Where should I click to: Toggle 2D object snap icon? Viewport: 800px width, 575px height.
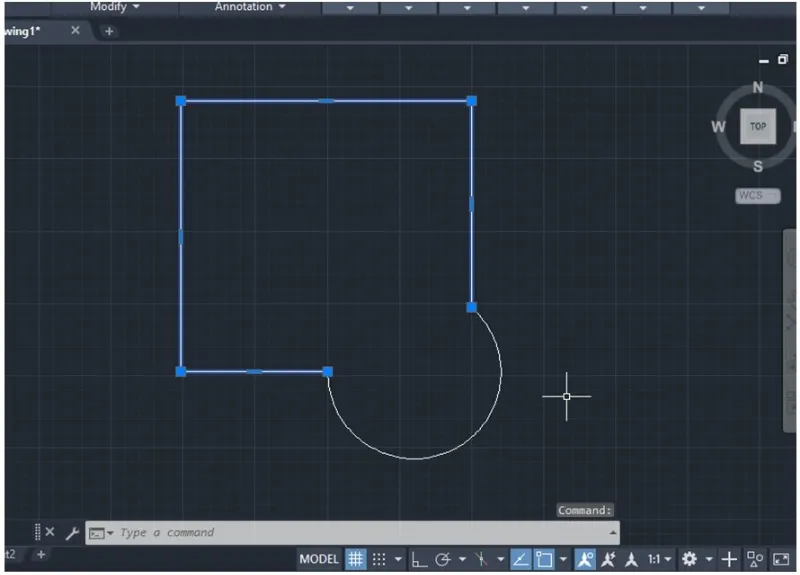(544, 559)
